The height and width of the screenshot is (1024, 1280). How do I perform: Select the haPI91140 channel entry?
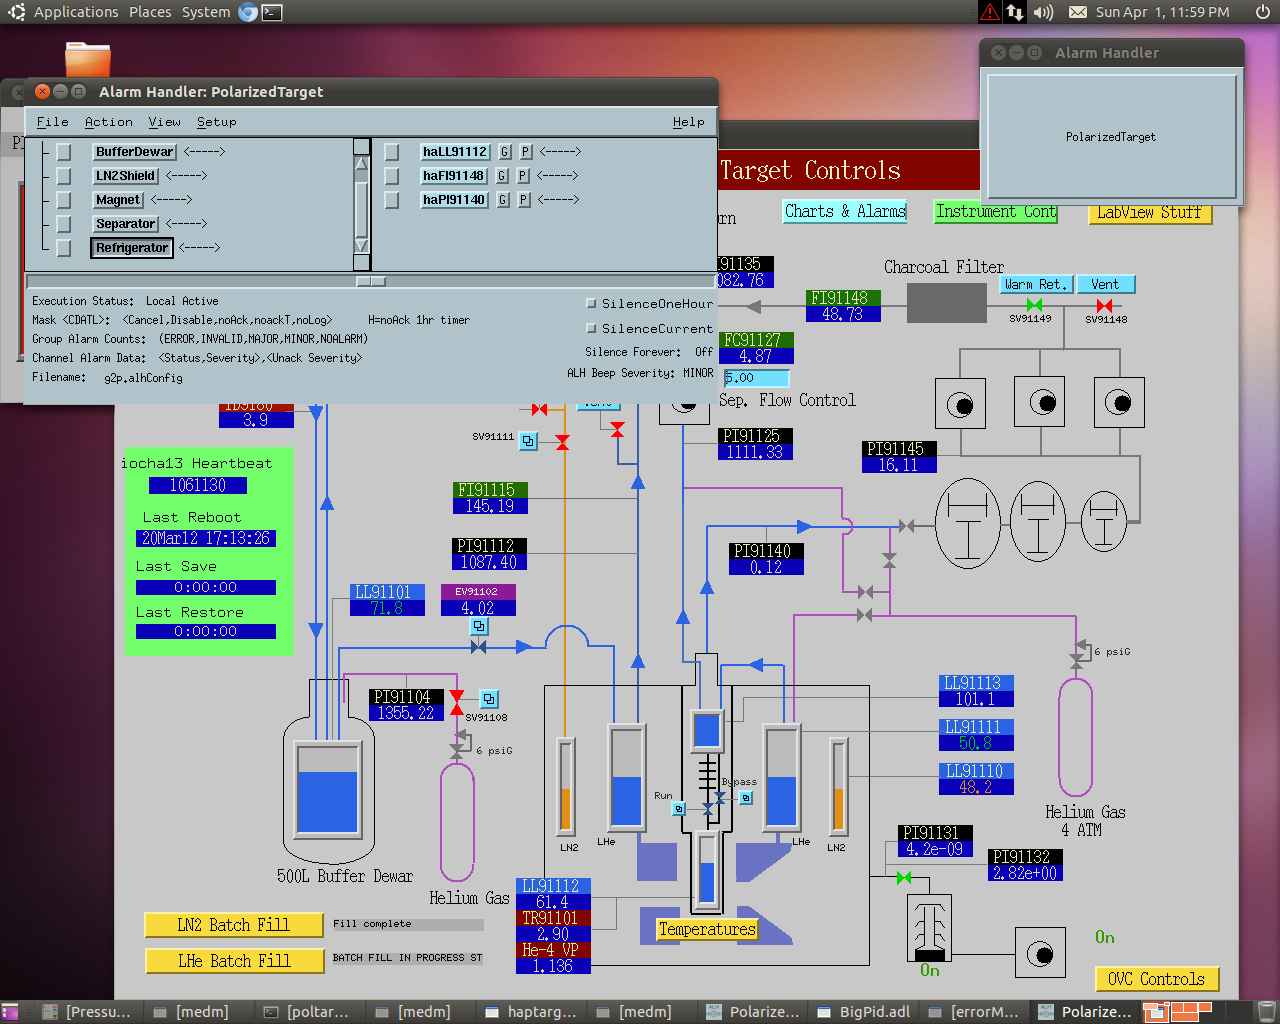(454, 200)
